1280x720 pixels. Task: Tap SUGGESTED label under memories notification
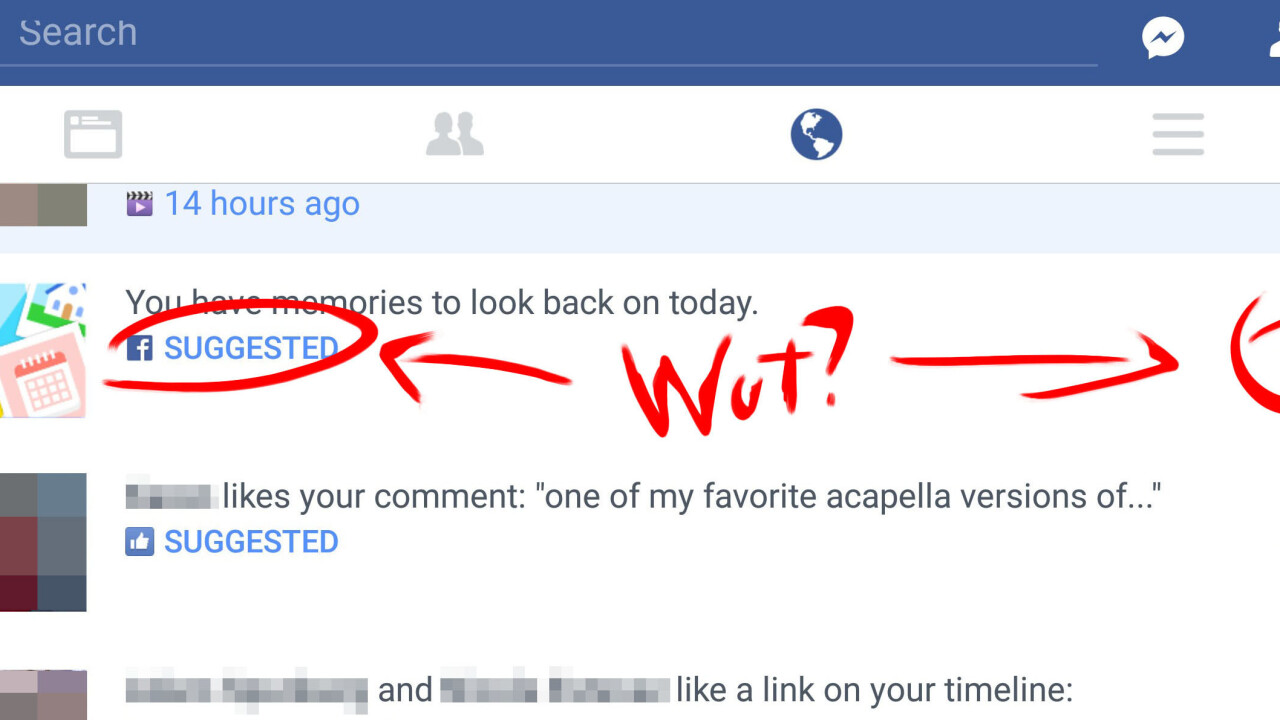point(251,348)
